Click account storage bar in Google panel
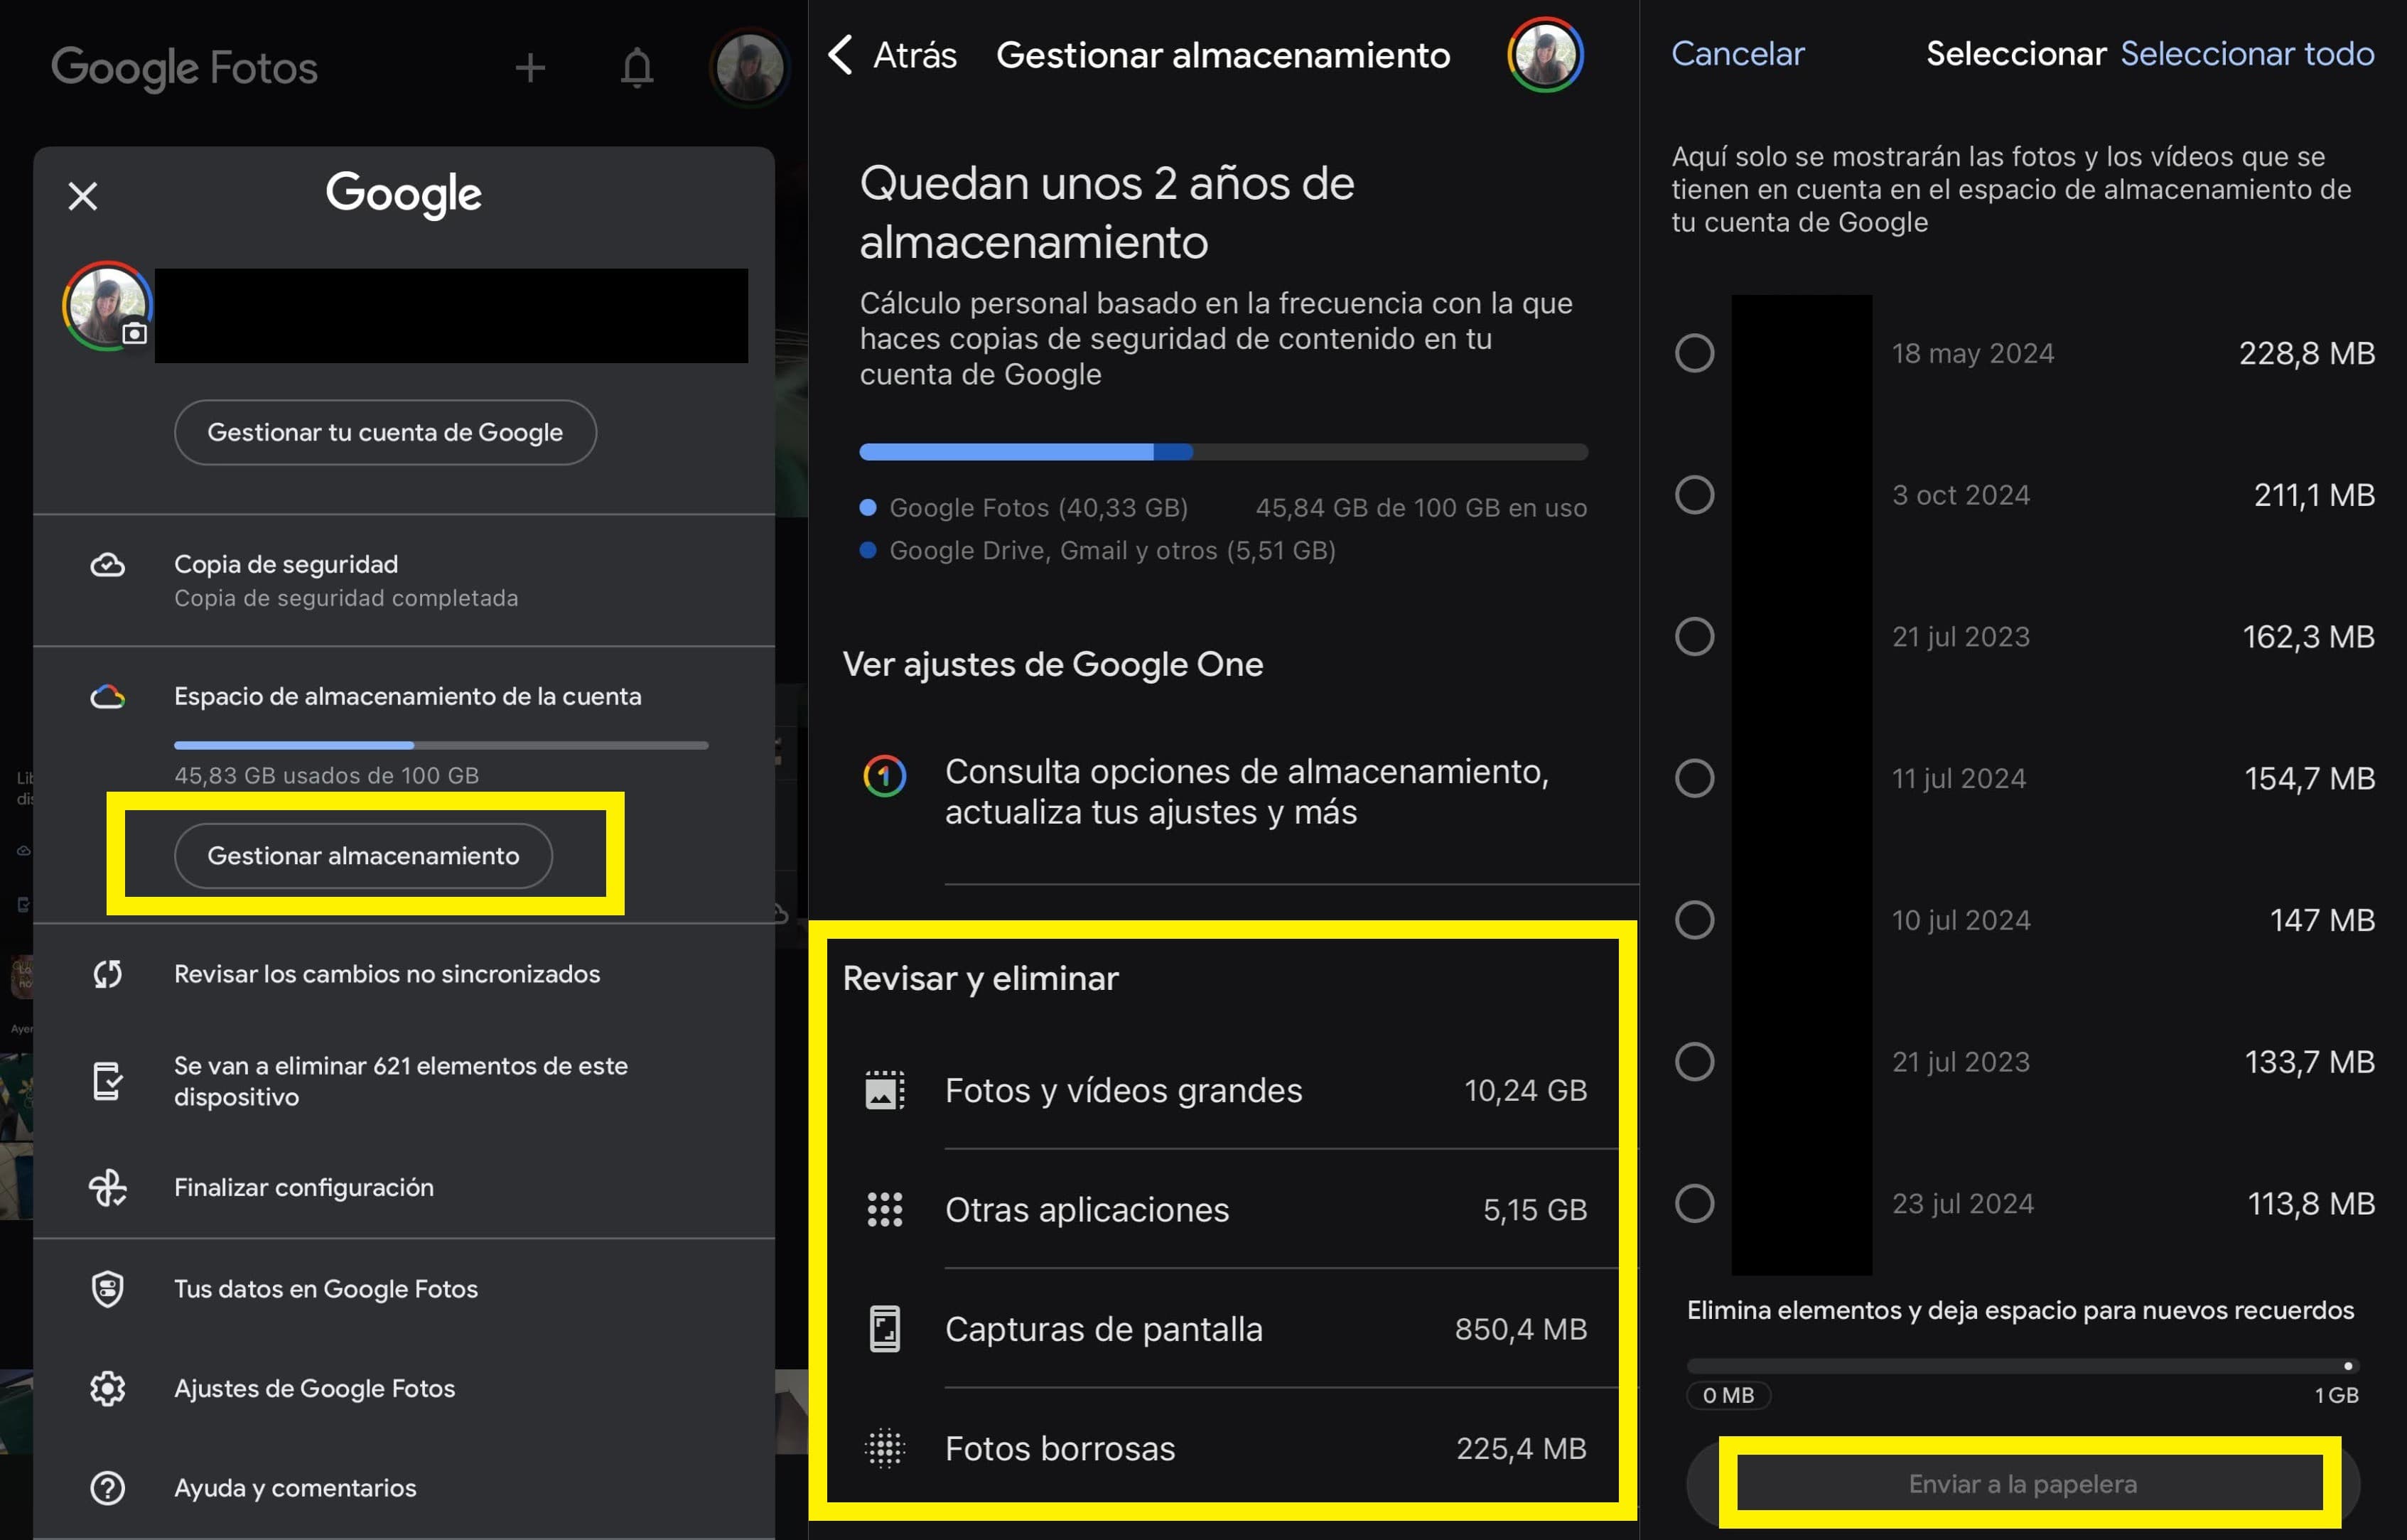2407x1540 pixels. pyautogui.click(x=441, y=746)
